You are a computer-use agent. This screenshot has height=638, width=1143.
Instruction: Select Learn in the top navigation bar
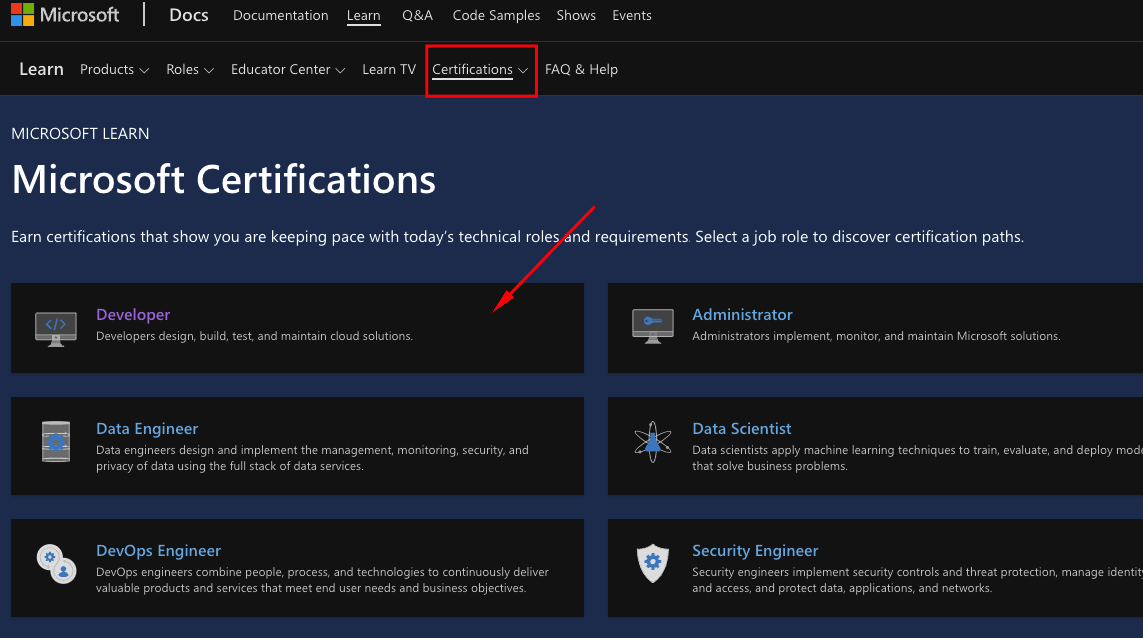[x=364, y=15]
